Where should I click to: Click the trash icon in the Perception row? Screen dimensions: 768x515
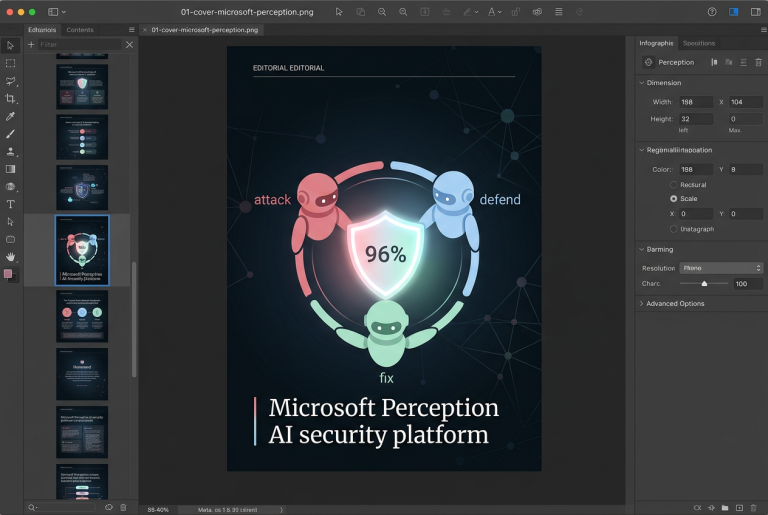tap(758, 62)
